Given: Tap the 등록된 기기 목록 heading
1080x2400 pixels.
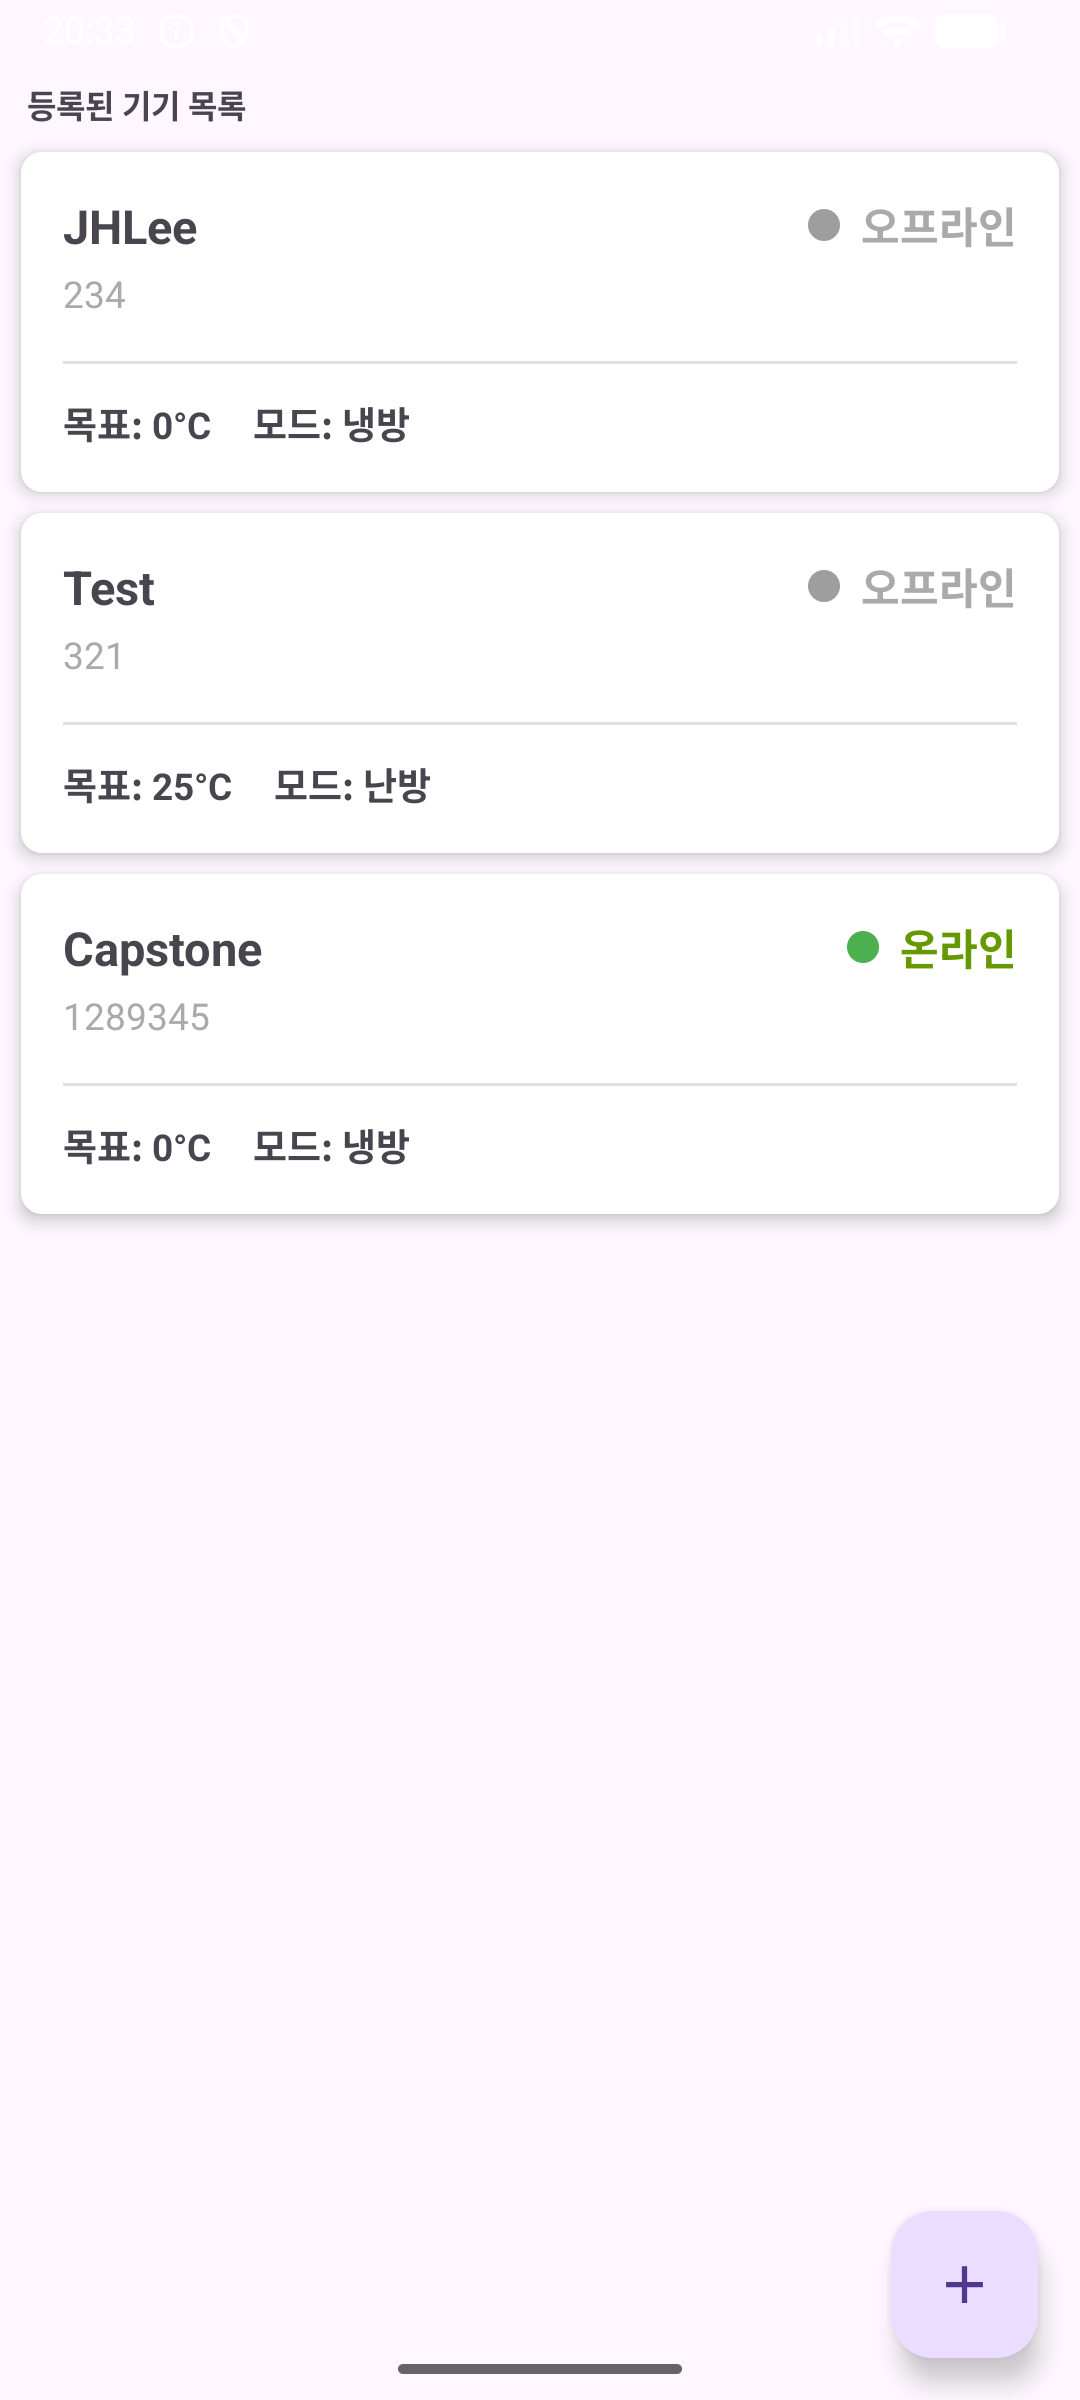Looking at the screenshot, I should (136, 106).
